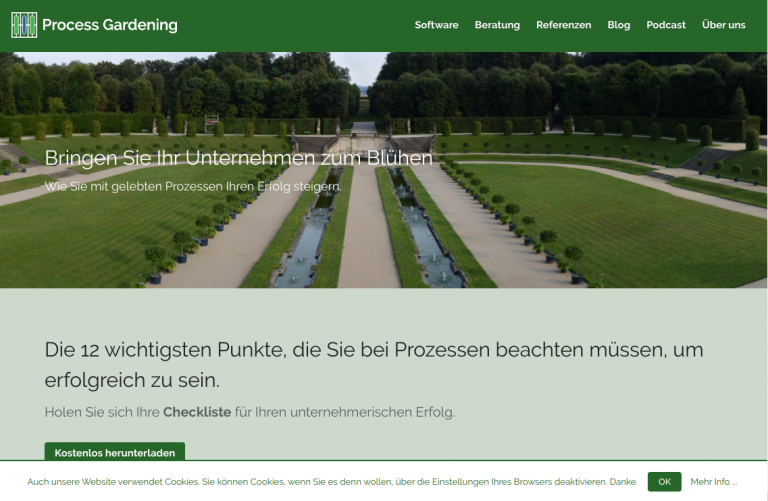Screen dimensions: 768x501
Task: Click the bold Checkliste word
Action: (x=197, y=412)
